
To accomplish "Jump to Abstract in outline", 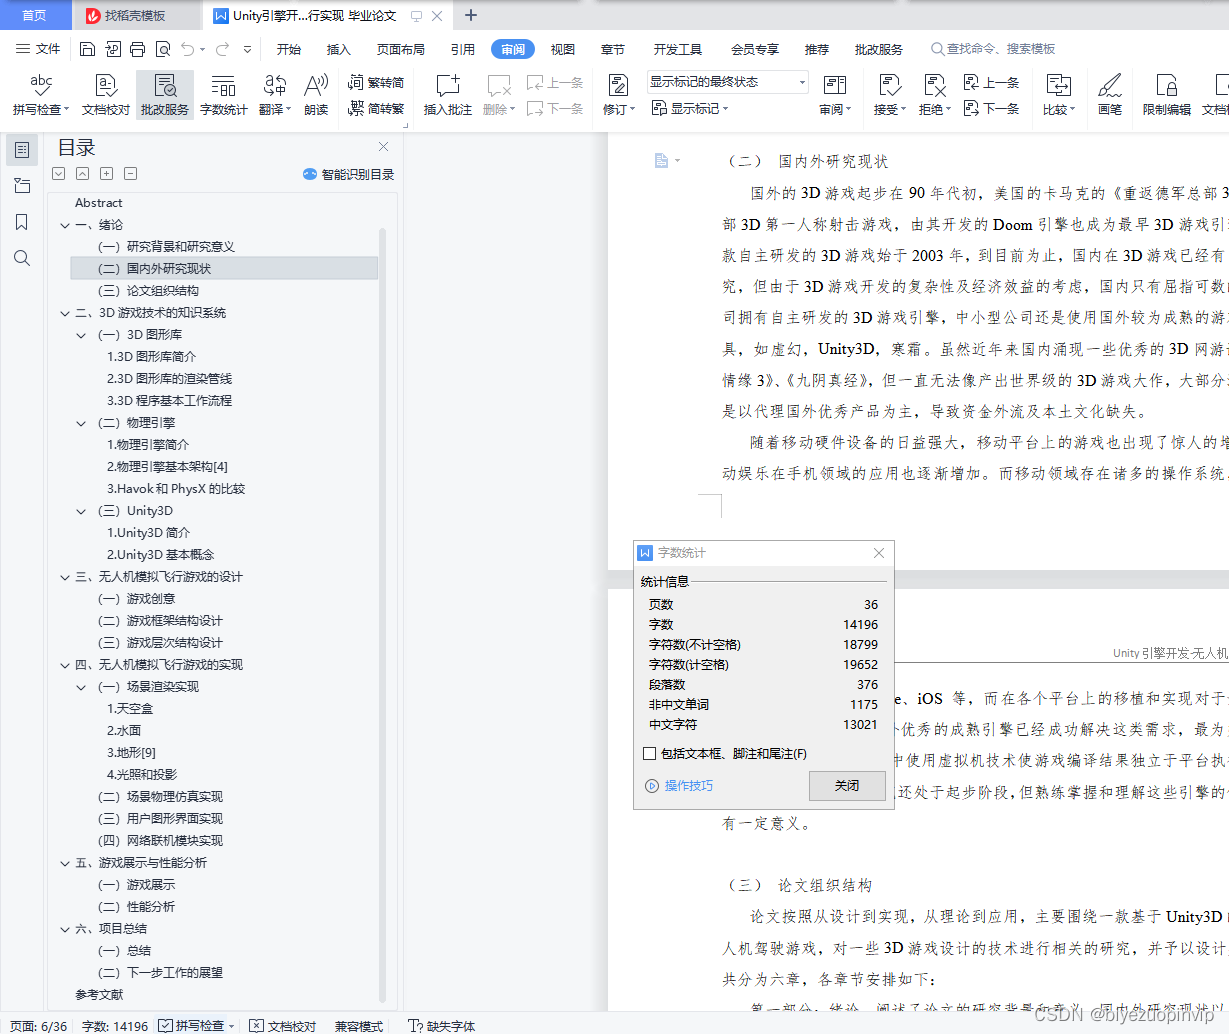I will (98, 203).
